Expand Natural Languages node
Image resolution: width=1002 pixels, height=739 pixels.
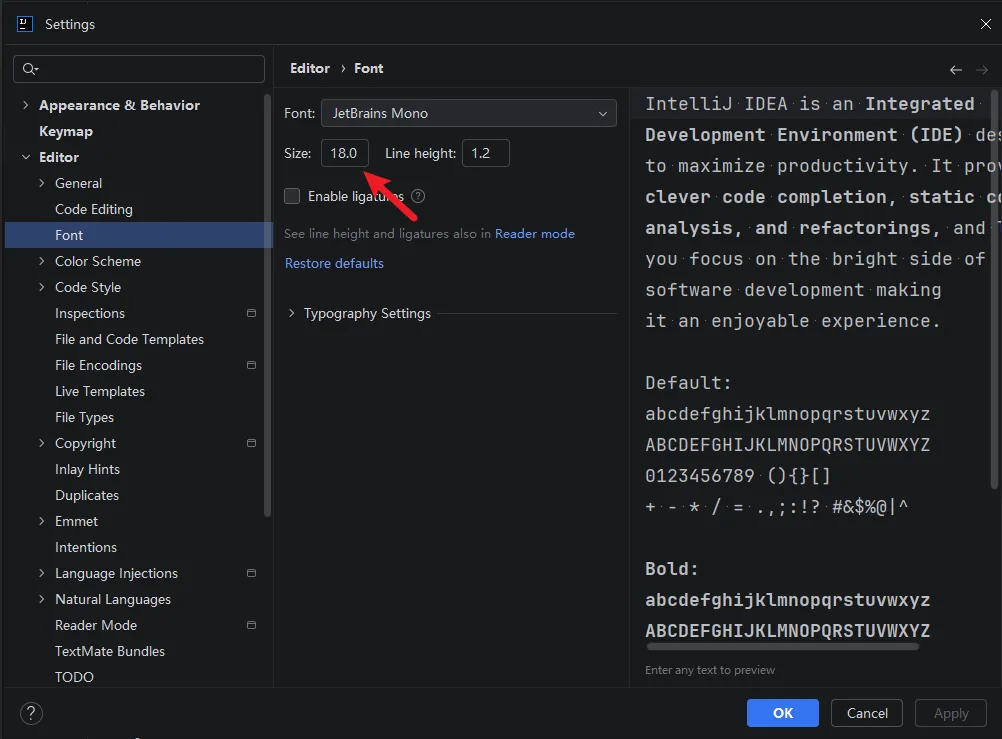42,599
